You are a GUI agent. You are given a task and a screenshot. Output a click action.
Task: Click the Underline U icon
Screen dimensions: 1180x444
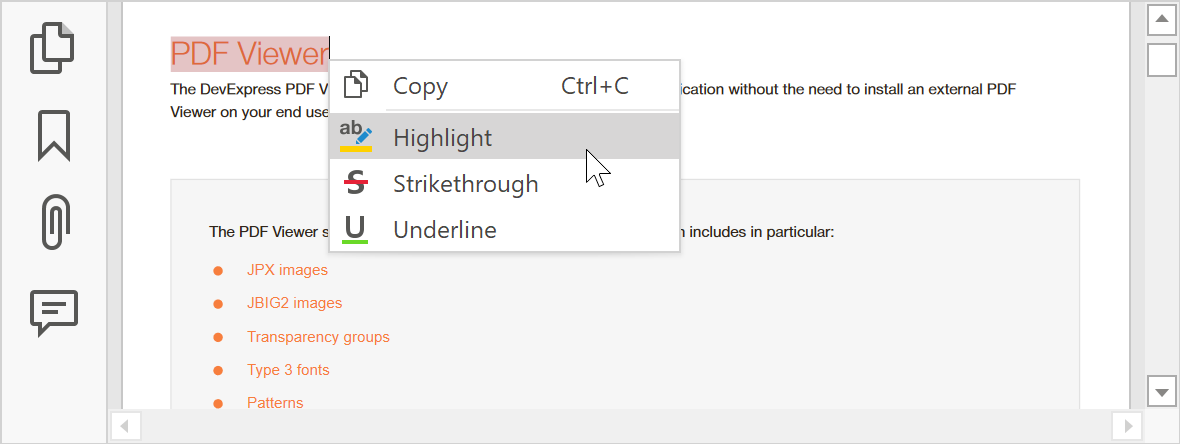356,230
